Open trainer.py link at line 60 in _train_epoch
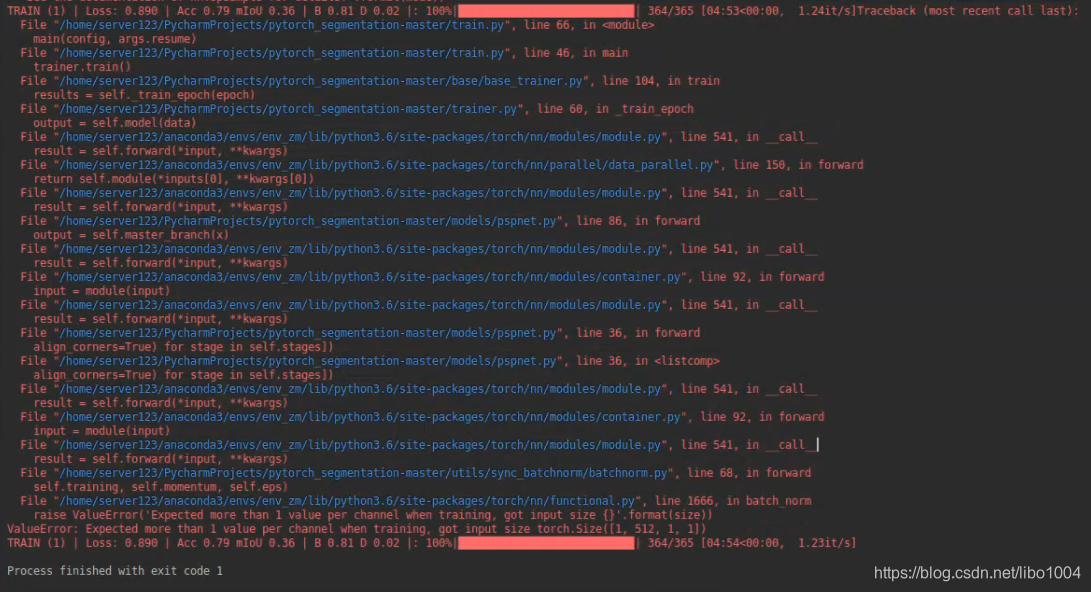The height and width of the screenshot is (592, 1091). point(289,109)
